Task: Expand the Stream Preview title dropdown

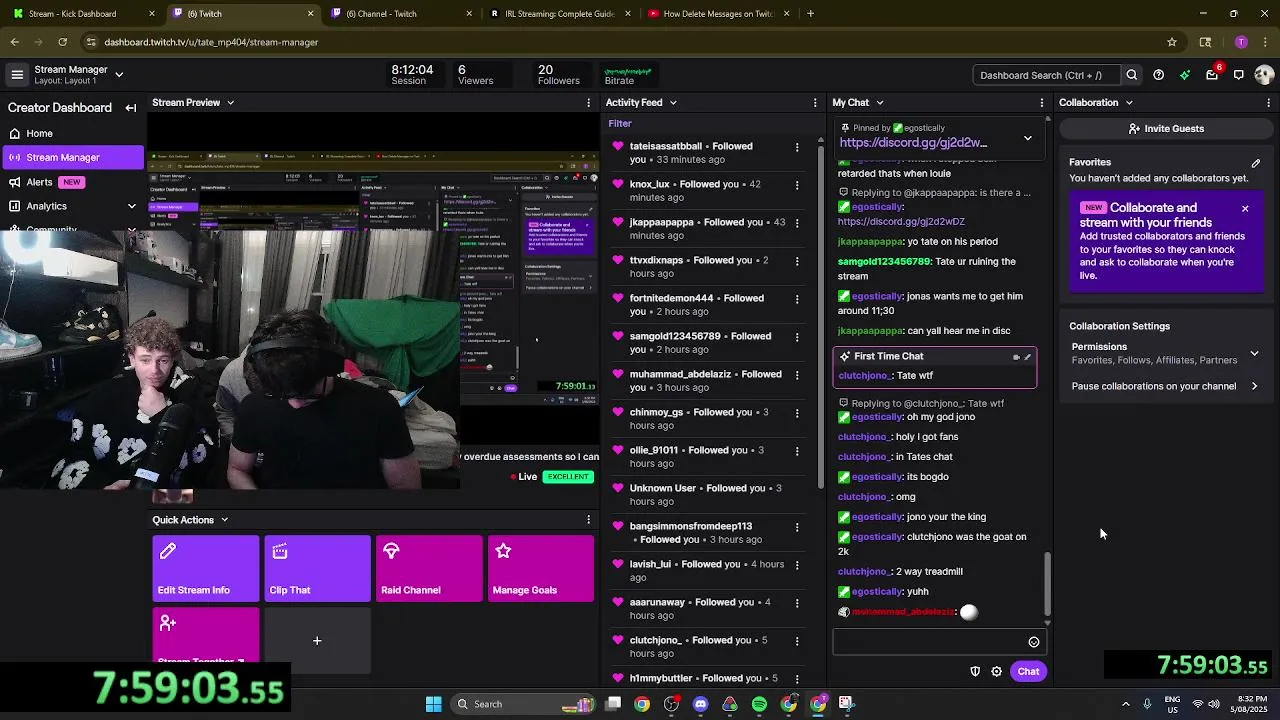Action: pyautogui.click(x=230, y=103)
